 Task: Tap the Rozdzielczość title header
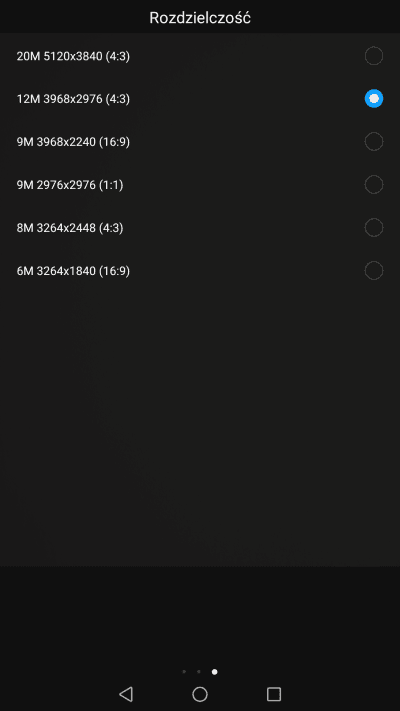pos(200,18)
